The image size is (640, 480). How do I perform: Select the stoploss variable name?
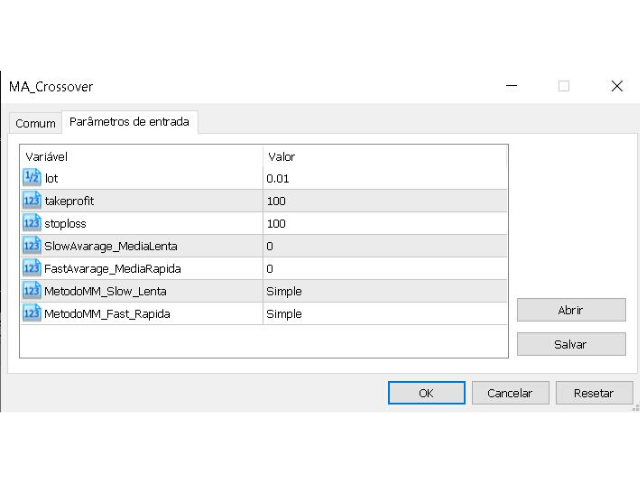65,224
